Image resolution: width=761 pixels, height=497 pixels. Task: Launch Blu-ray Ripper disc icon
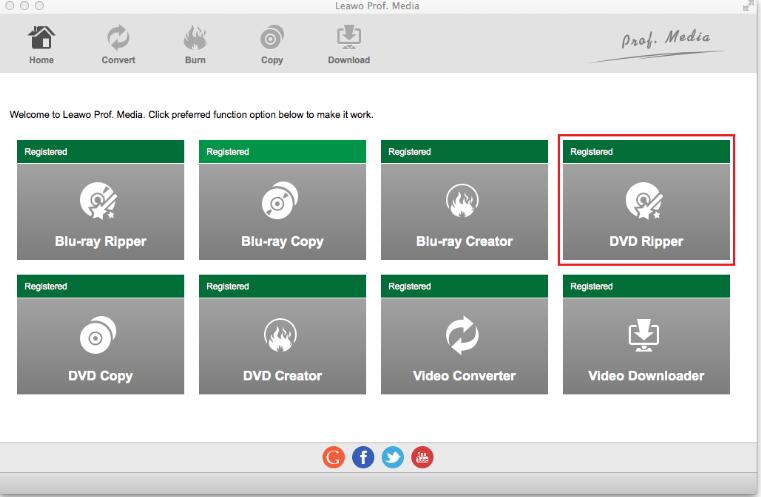tap(99, 200)
